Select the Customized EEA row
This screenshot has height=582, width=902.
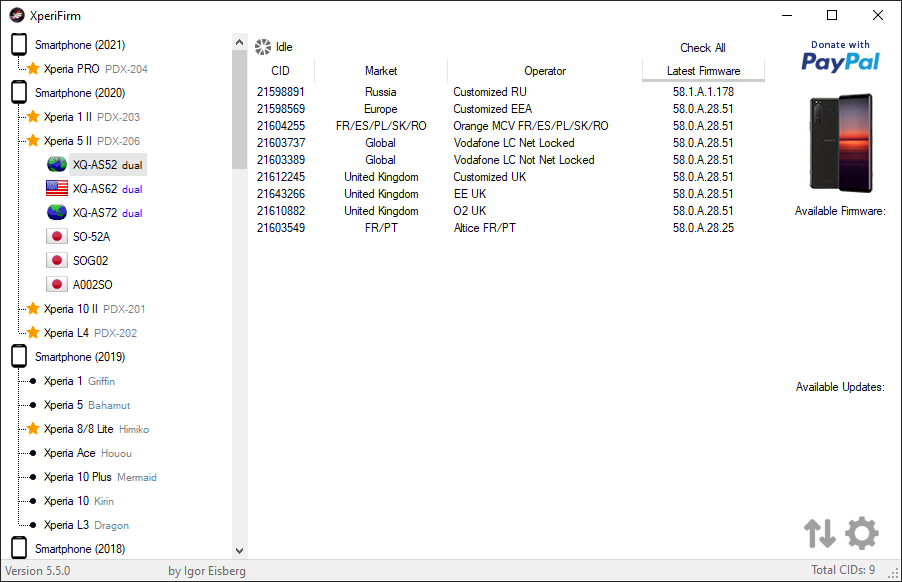coord(507,109)
